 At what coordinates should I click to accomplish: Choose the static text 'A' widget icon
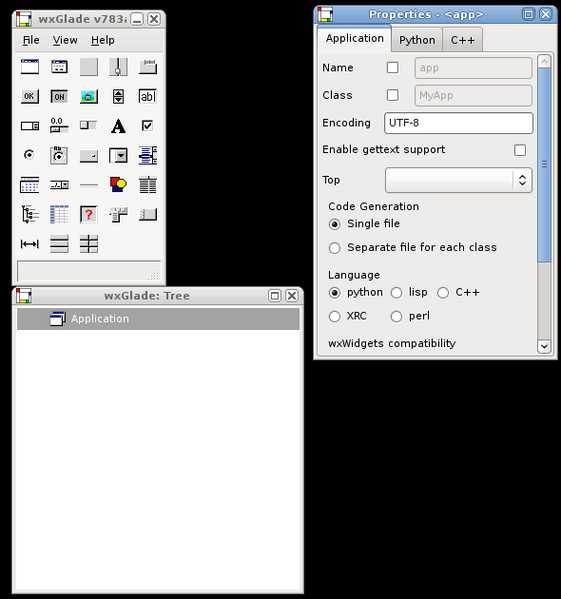coord(118,126)
